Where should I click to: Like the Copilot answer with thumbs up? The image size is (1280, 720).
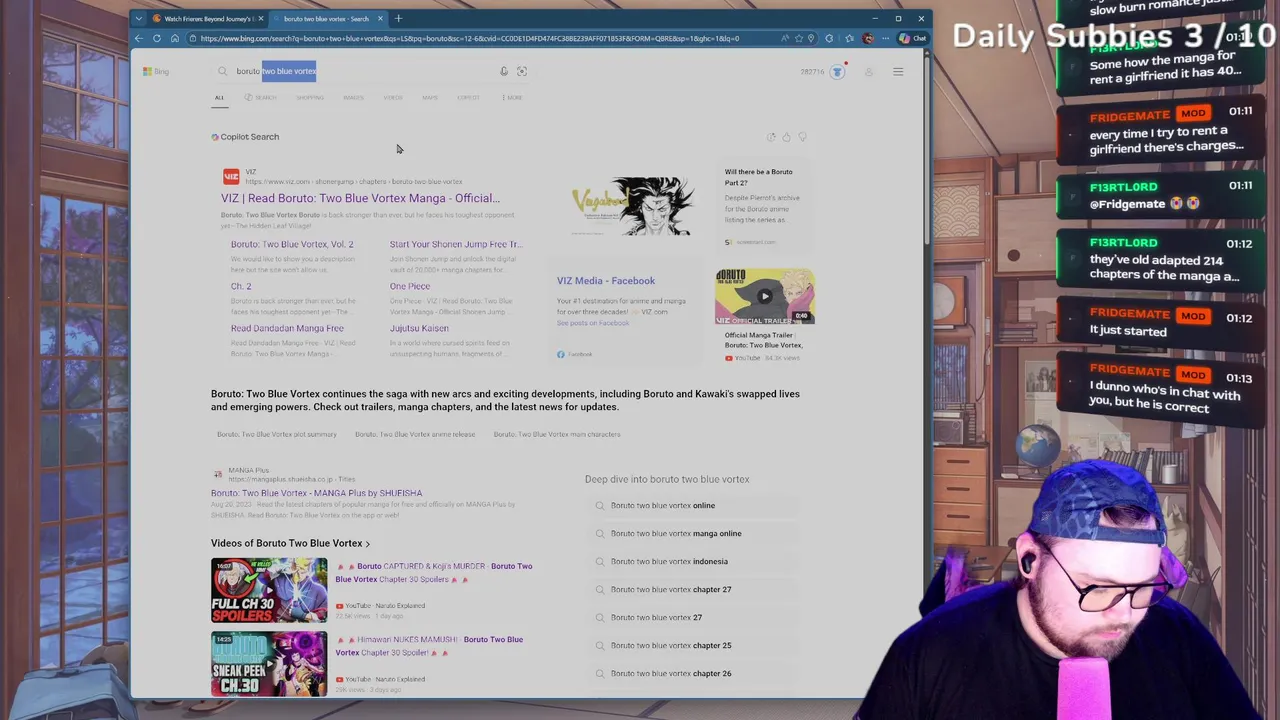pyautogui.click(x=786, y=137)
